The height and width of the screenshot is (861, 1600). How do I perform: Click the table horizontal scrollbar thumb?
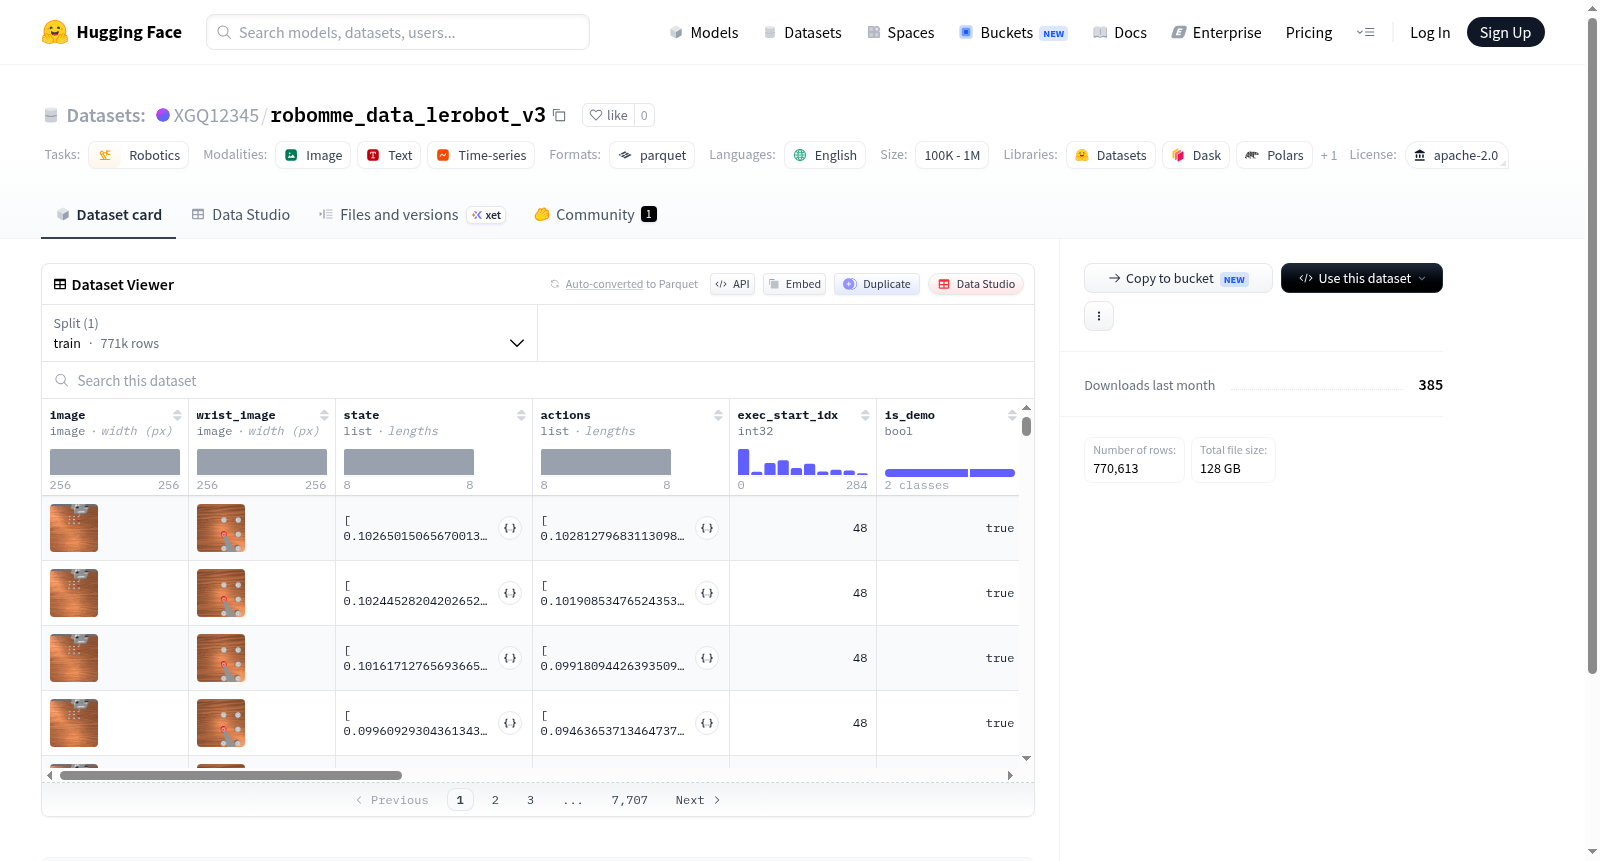[x=230, y=775]
